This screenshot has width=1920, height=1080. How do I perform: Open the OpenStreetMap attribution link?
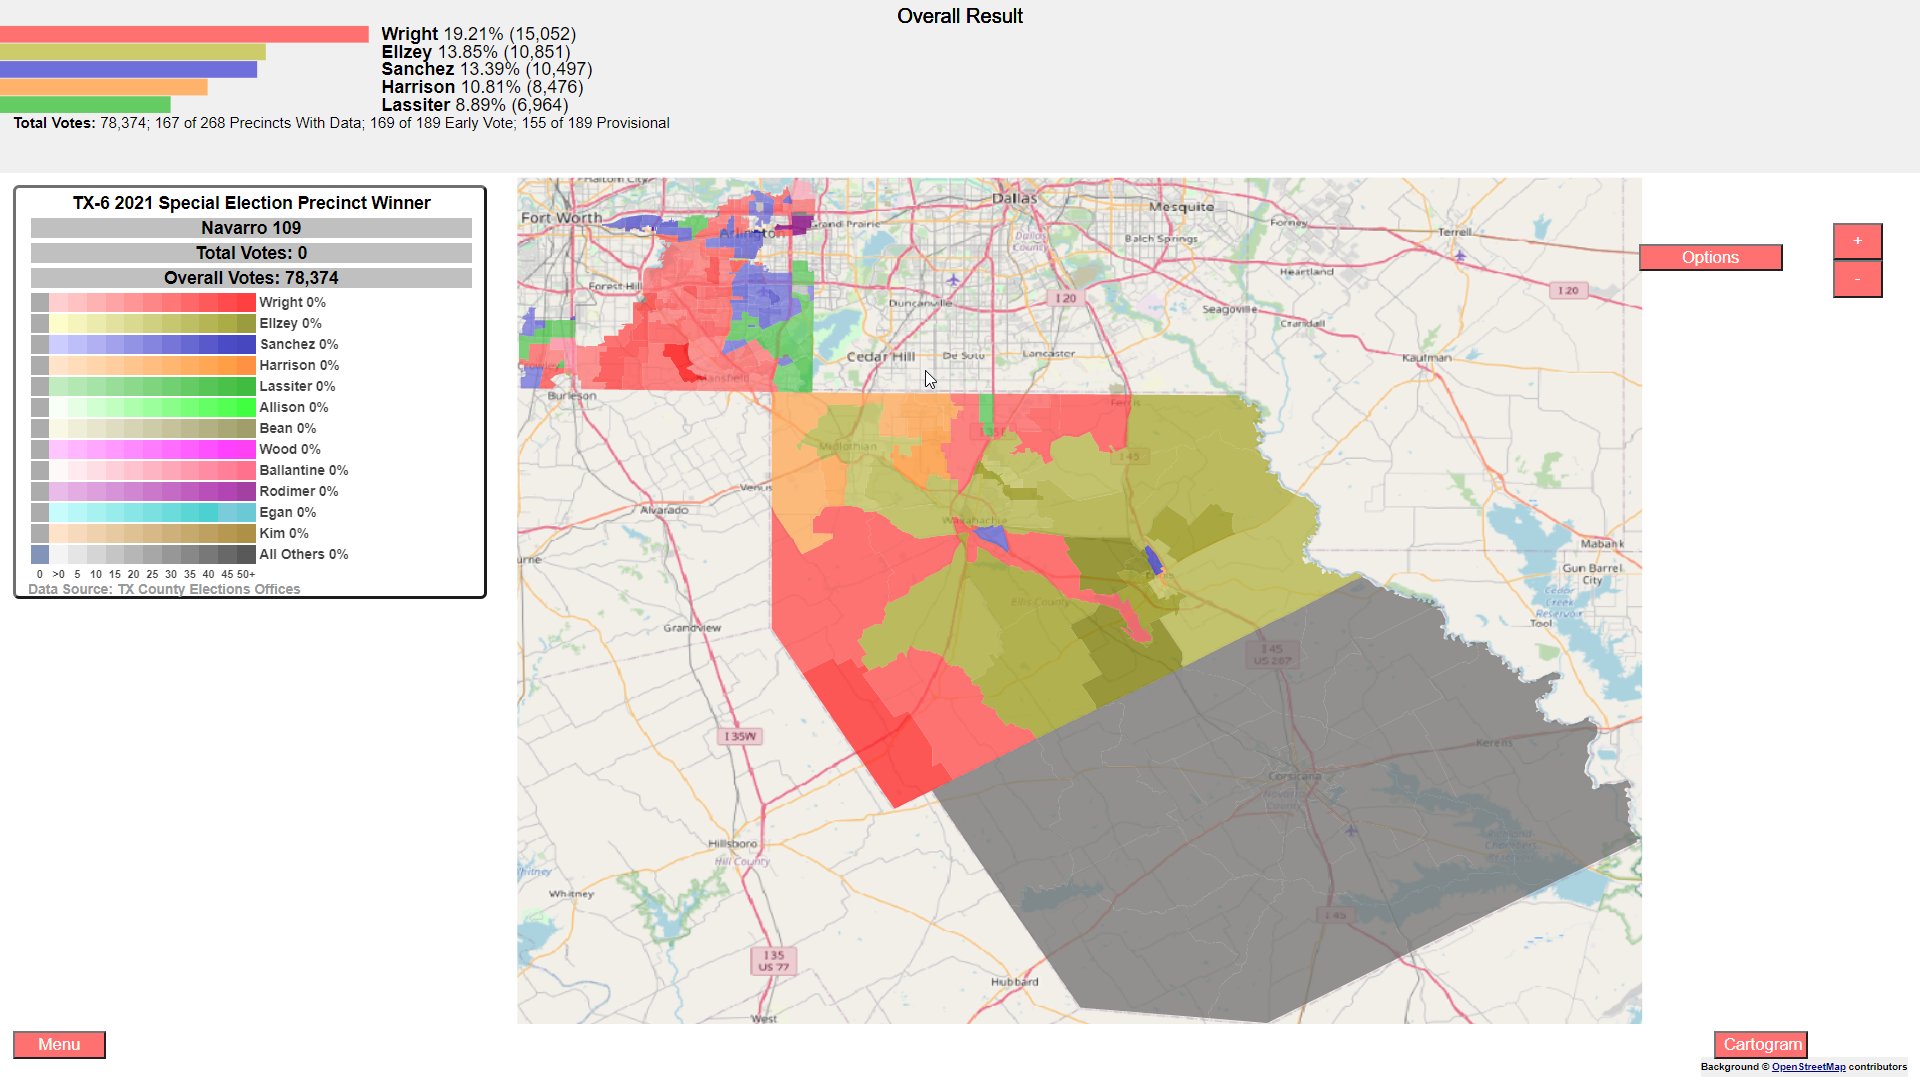pos(1808,1066)
